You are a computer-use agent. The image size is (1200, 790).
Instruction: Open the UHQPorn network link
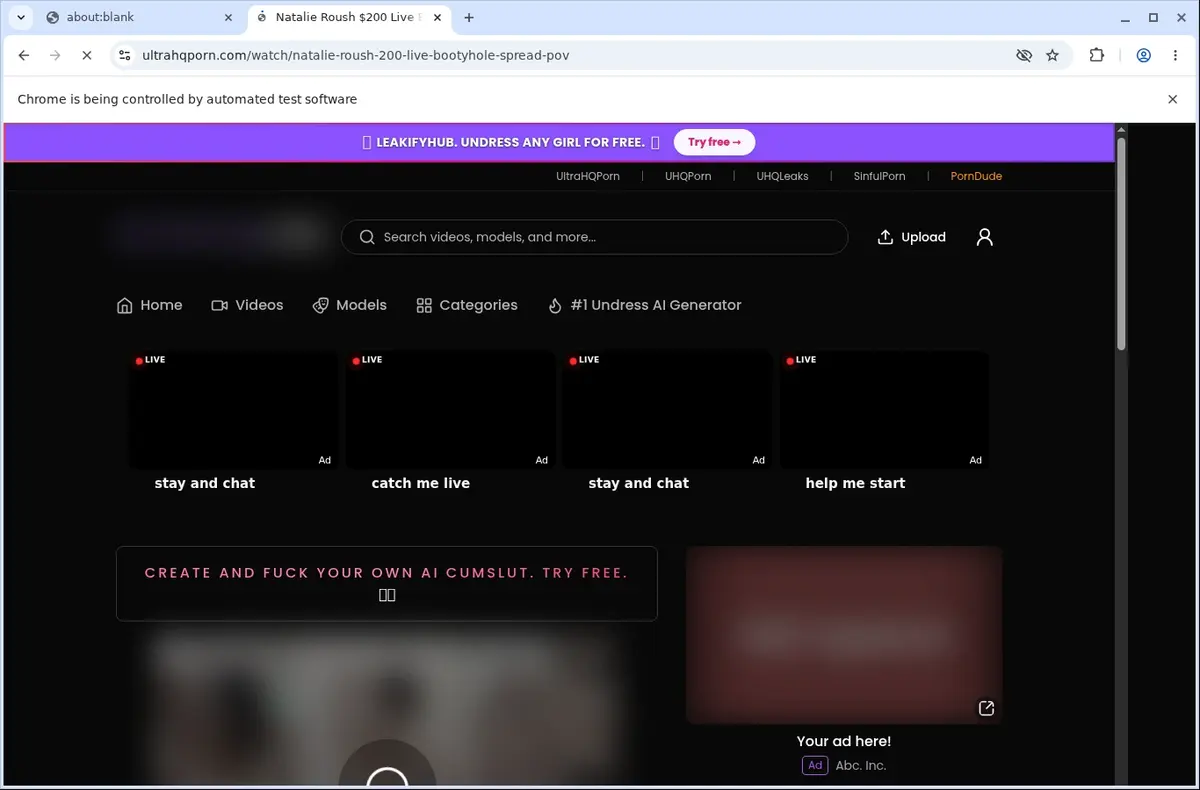(688, 176)
